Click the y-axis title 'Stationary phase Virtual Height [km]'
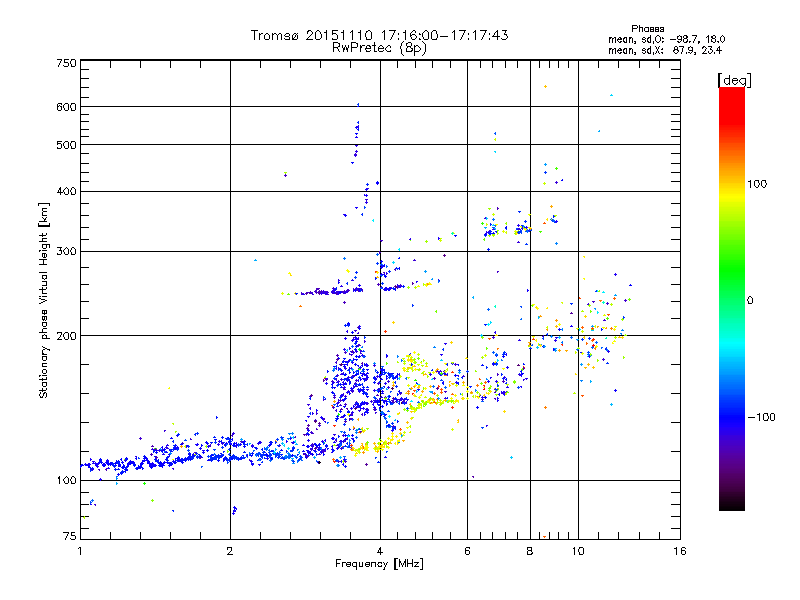800x600 pixels. point(44,300)
